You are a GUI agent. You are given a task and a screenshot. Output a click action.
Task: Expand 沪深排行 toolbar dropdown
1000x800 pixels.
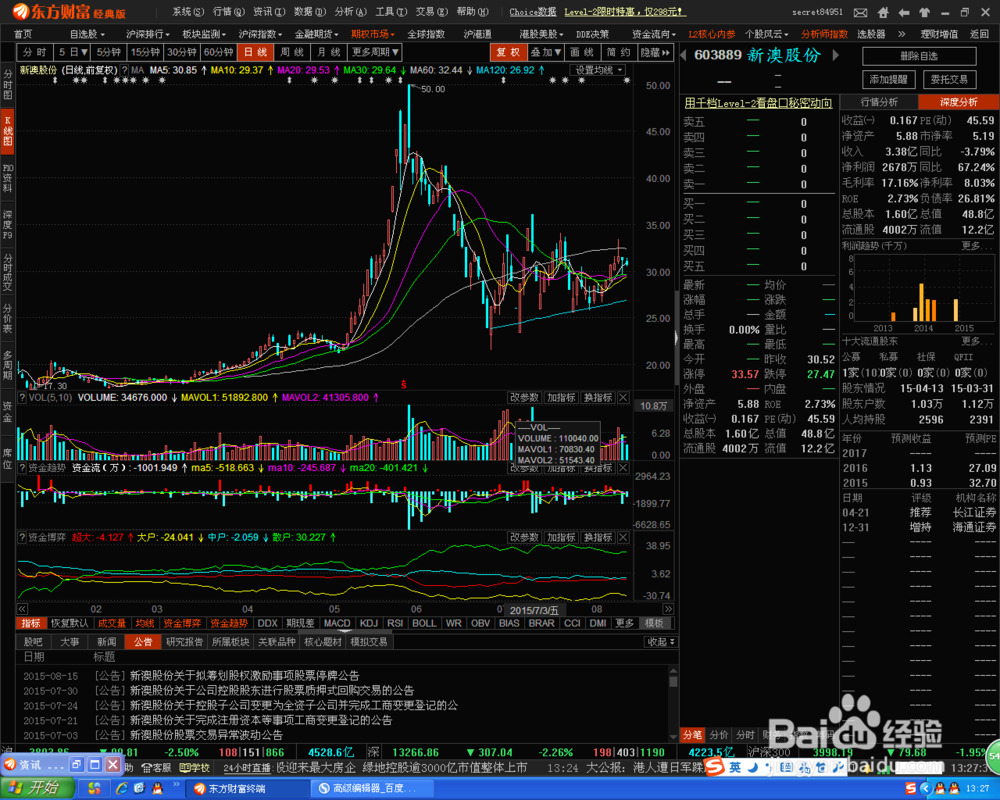coord(148,34)
